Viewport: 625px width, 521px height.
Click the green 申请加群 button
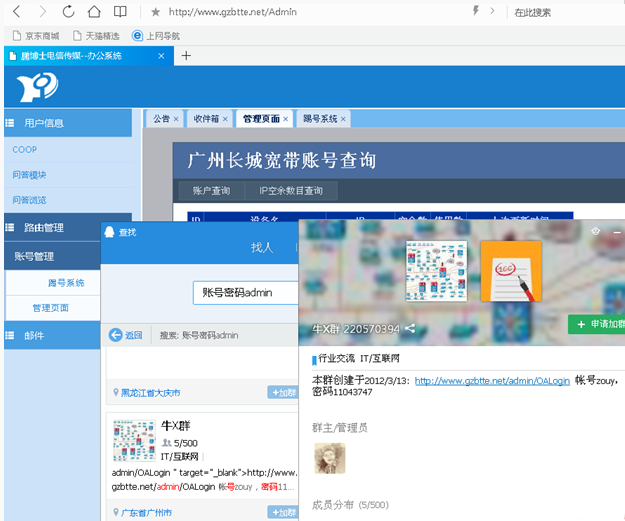pyautogui.click(x=597, y=325)
